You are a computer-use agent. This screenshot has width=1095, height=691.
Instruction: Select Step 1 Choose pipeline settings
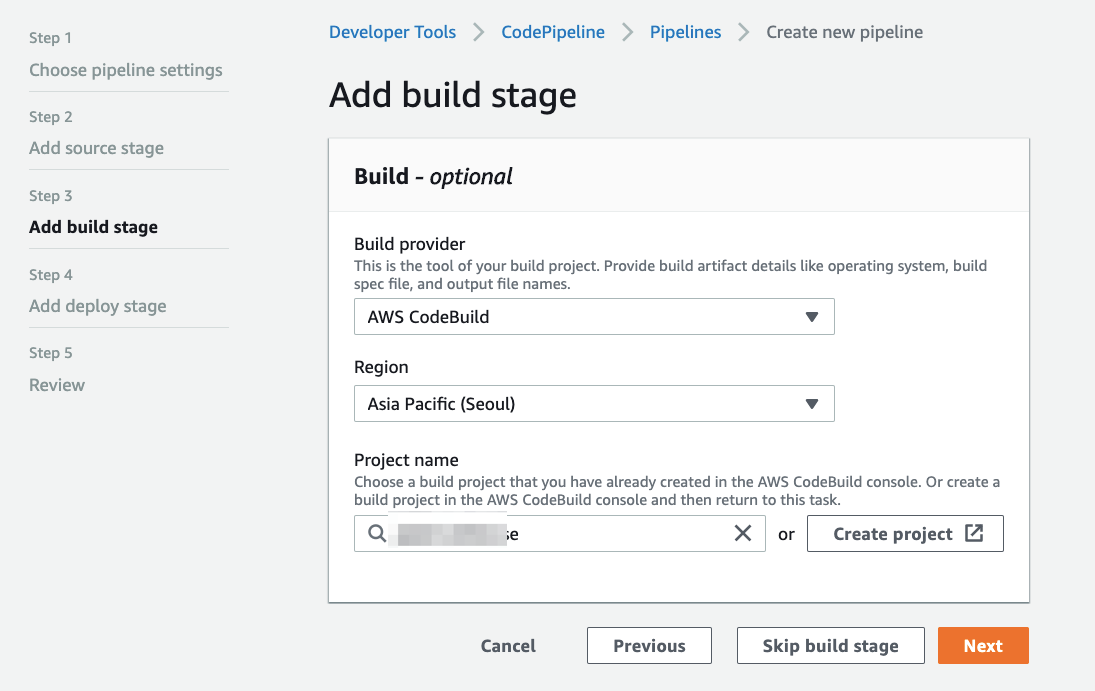126,70
